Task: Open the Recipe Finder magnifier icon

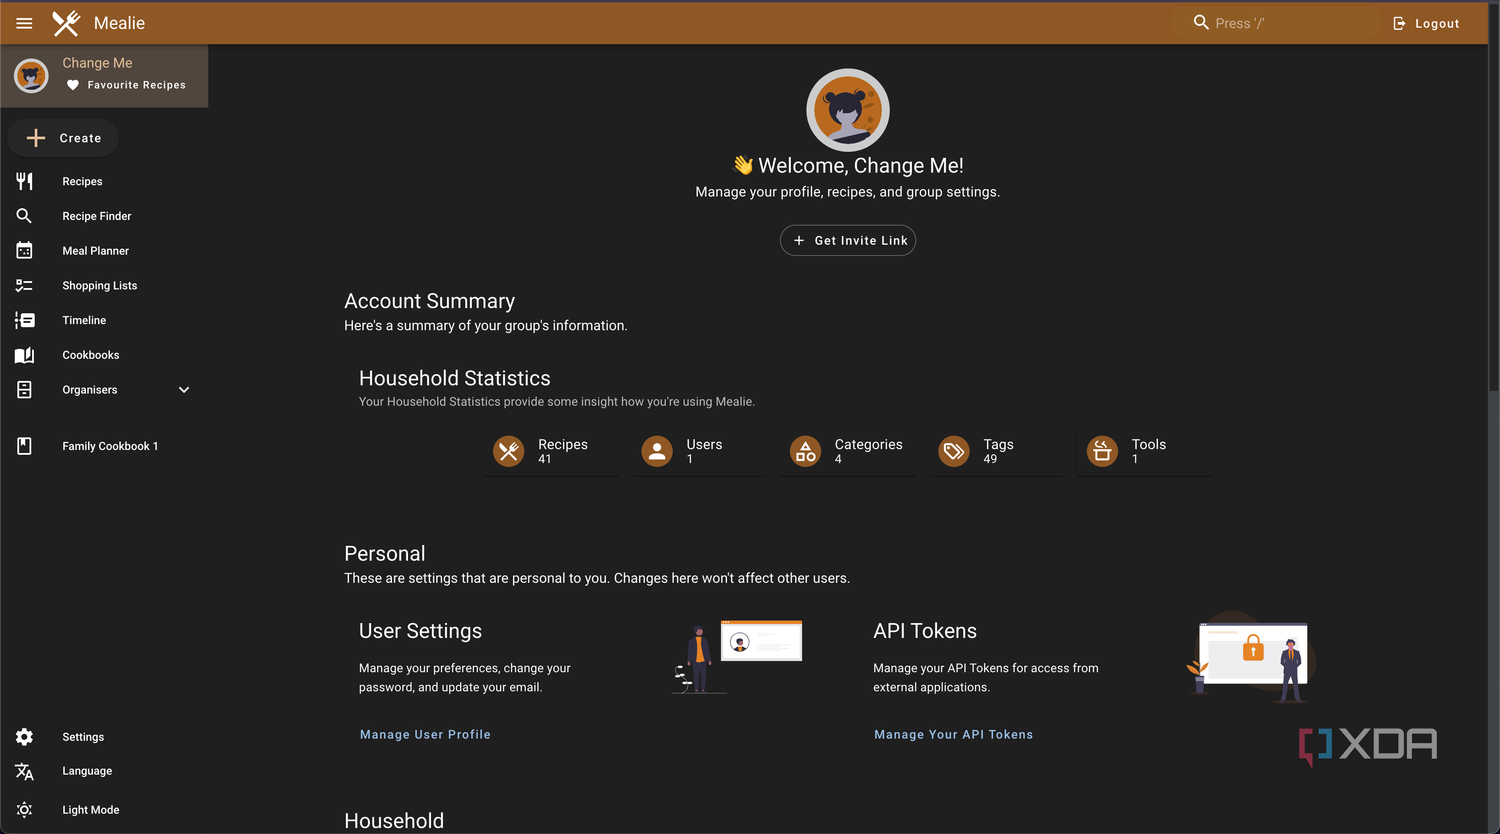Action: pos(24,216)
